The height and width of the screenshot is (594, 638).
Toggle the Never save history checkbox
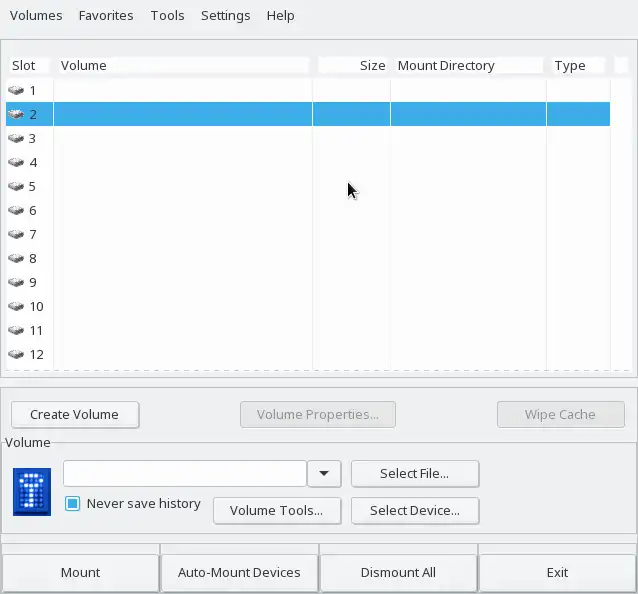(x=72, y=504)
